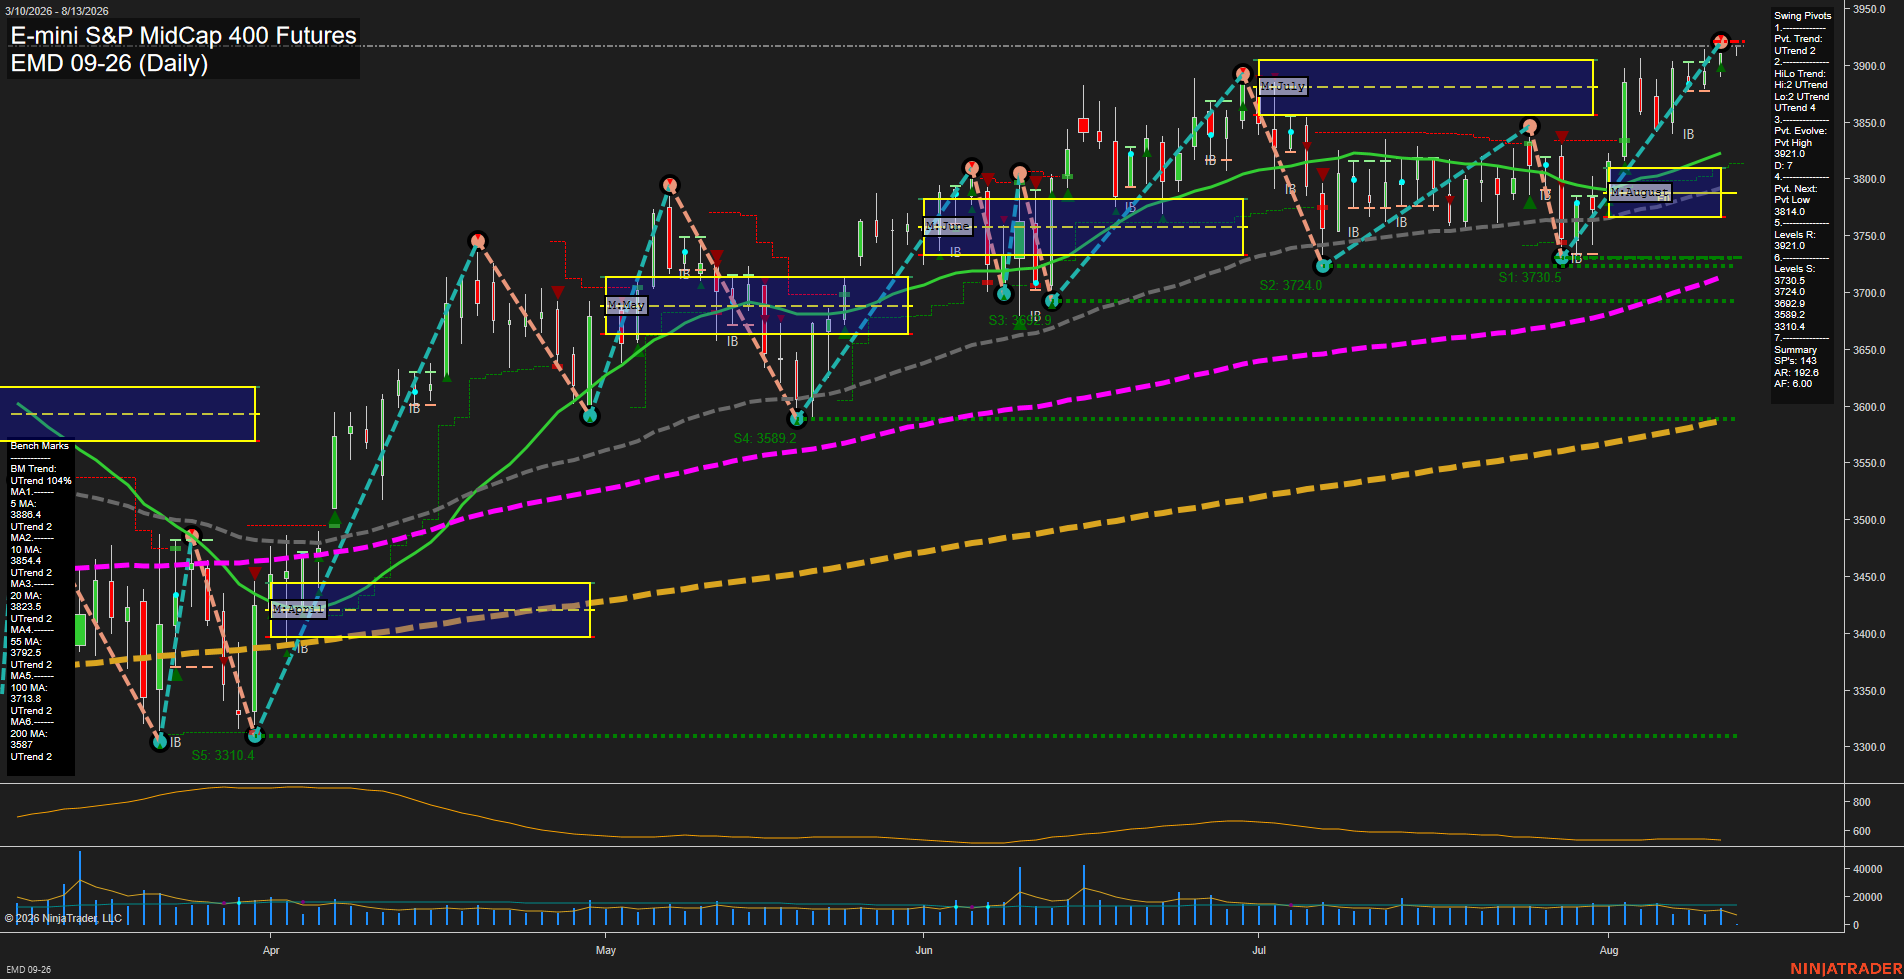
Task: Select the M:July monthly range label
Action: 1282,87
